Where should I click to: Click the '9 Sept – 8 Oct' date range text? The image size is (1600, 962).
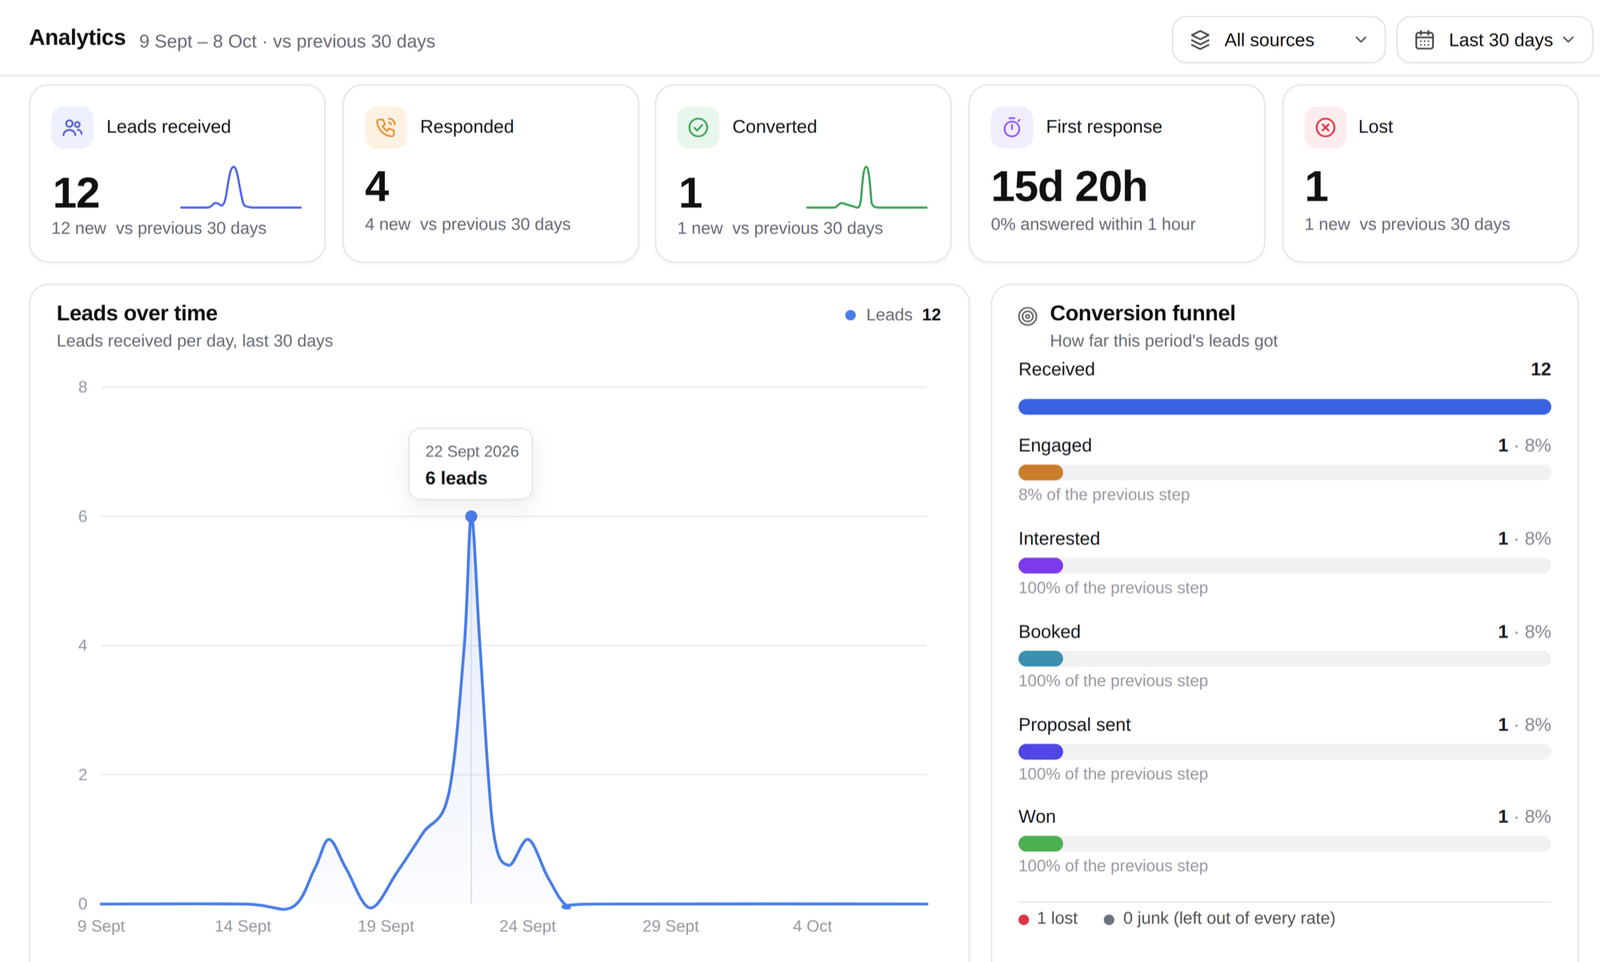click(x=198, y=41)
